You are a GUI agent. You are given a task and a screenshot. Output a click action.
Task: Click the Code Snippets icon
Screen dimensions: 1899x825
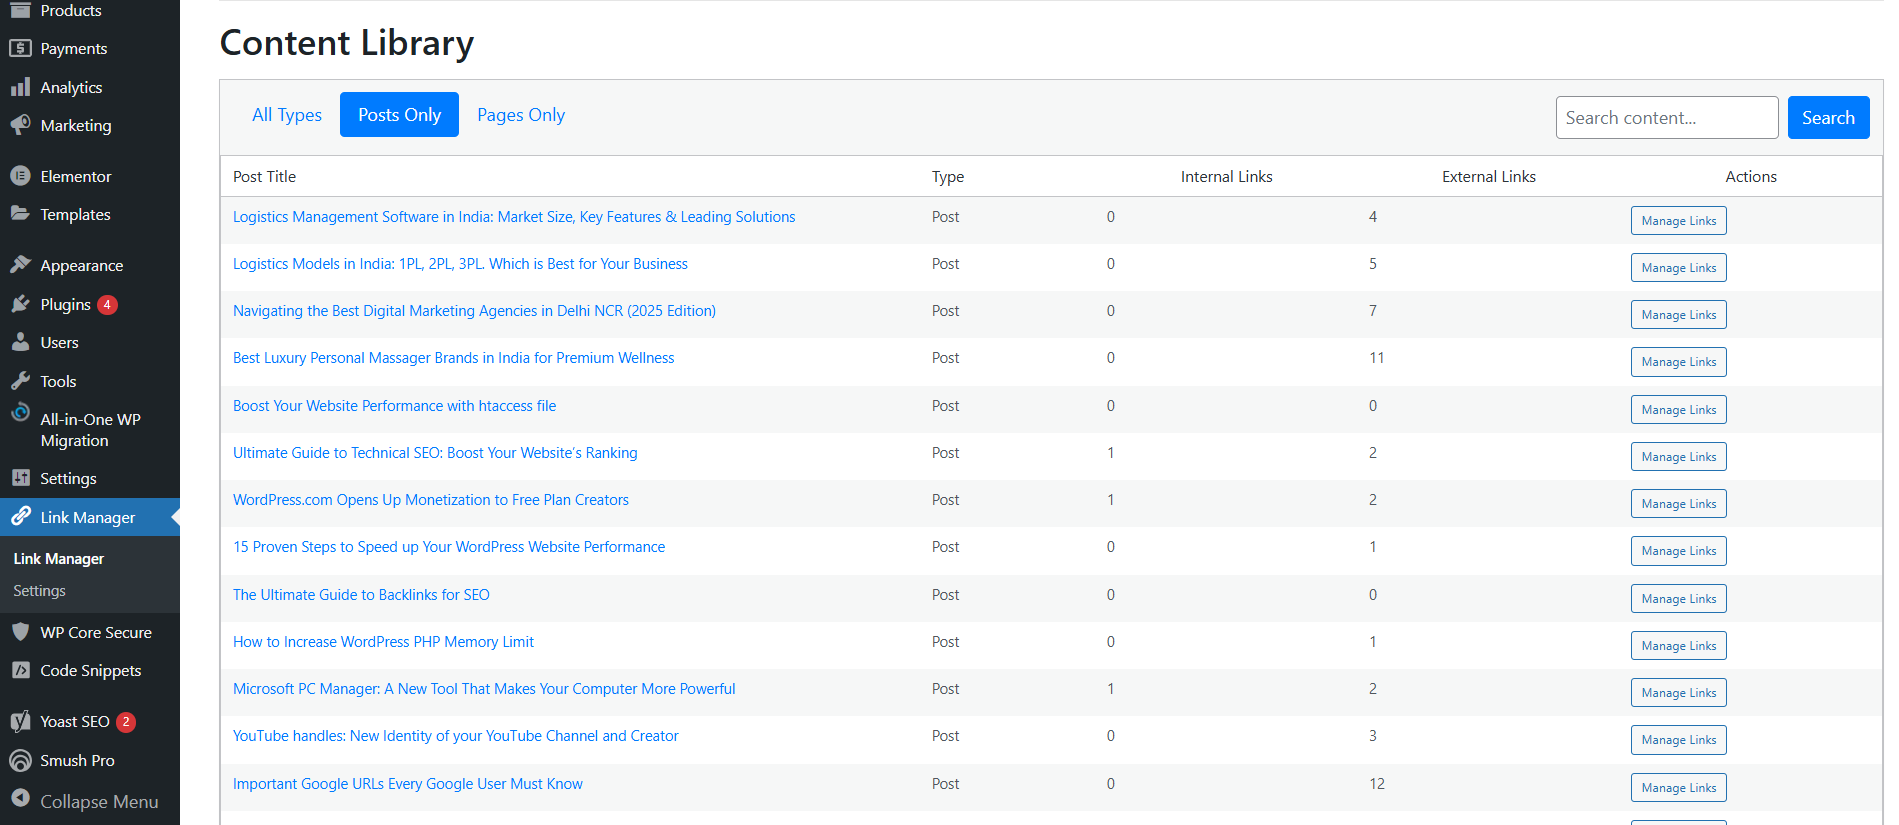point(20,670)
